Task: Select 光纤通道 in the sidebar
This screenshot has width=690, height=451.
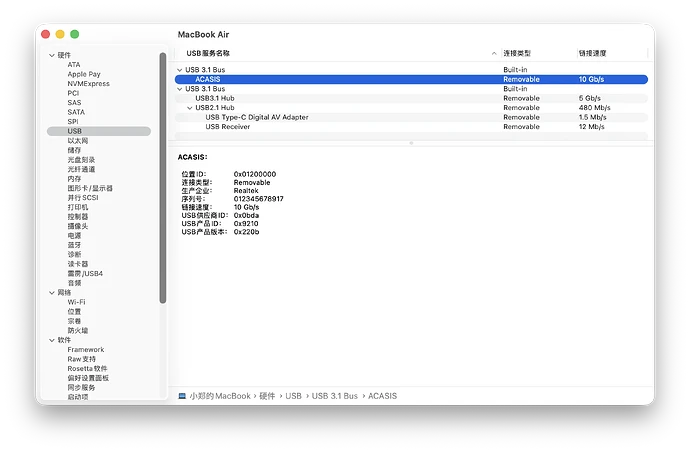Action: click(x=81, y=169)
